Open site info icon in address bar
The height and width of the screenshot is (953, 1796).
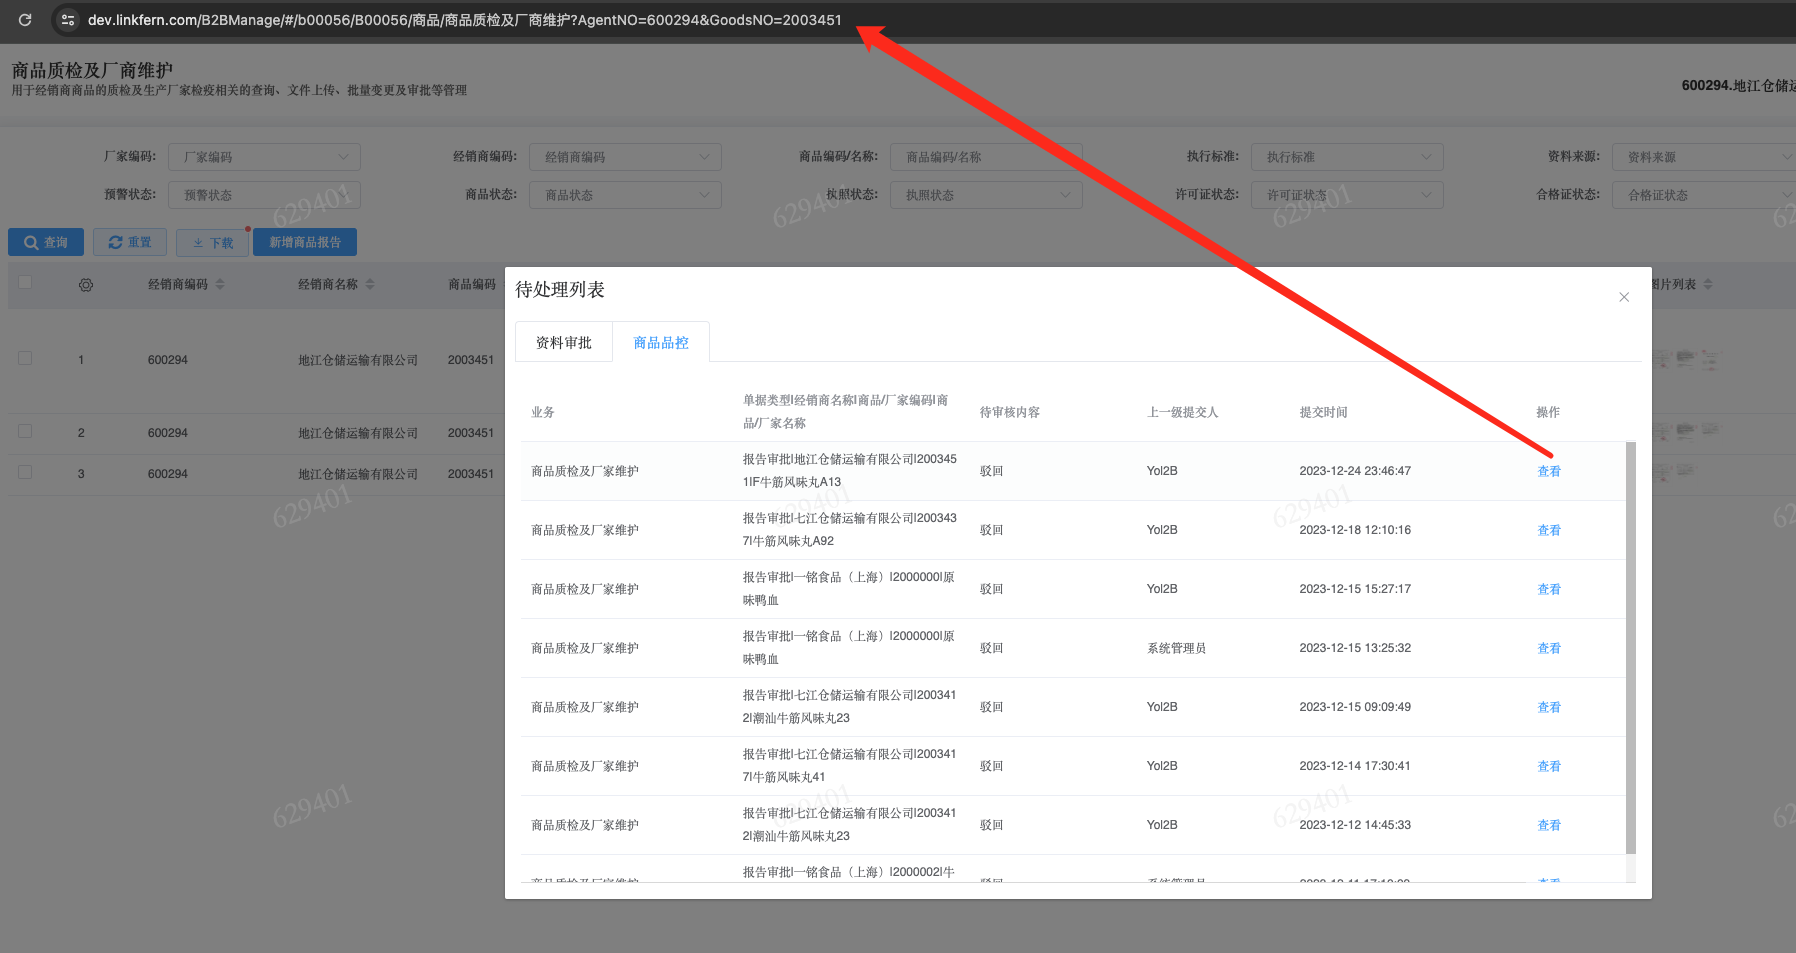click(x=67, y=20)
